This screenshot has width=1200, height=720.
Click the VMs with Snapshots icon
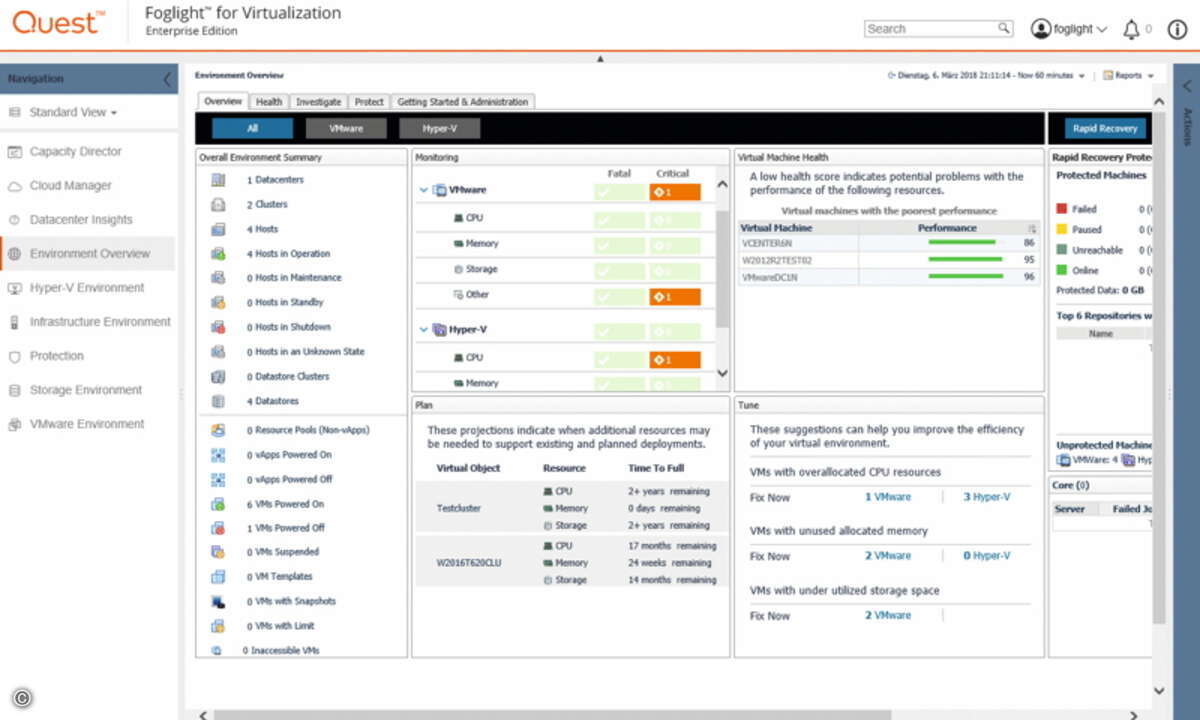tap(218, 602)
